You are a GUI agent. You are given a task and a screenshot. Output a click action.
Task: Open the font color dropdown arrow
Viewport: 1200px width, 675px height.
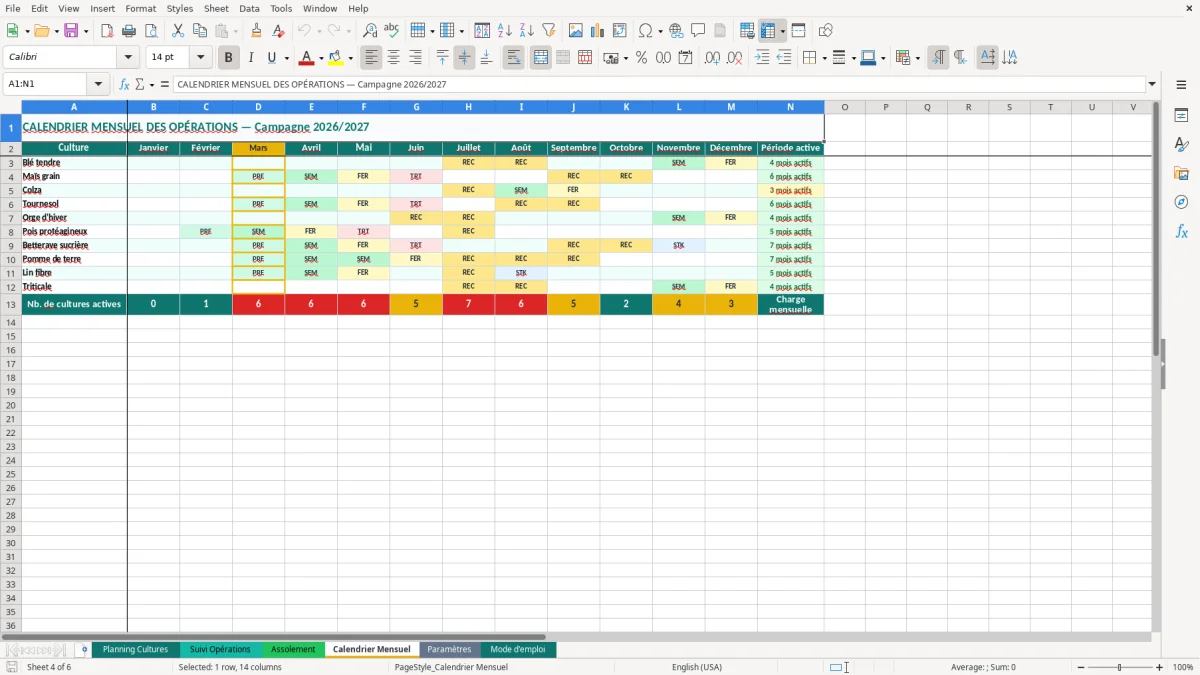[x=321, y=58]
